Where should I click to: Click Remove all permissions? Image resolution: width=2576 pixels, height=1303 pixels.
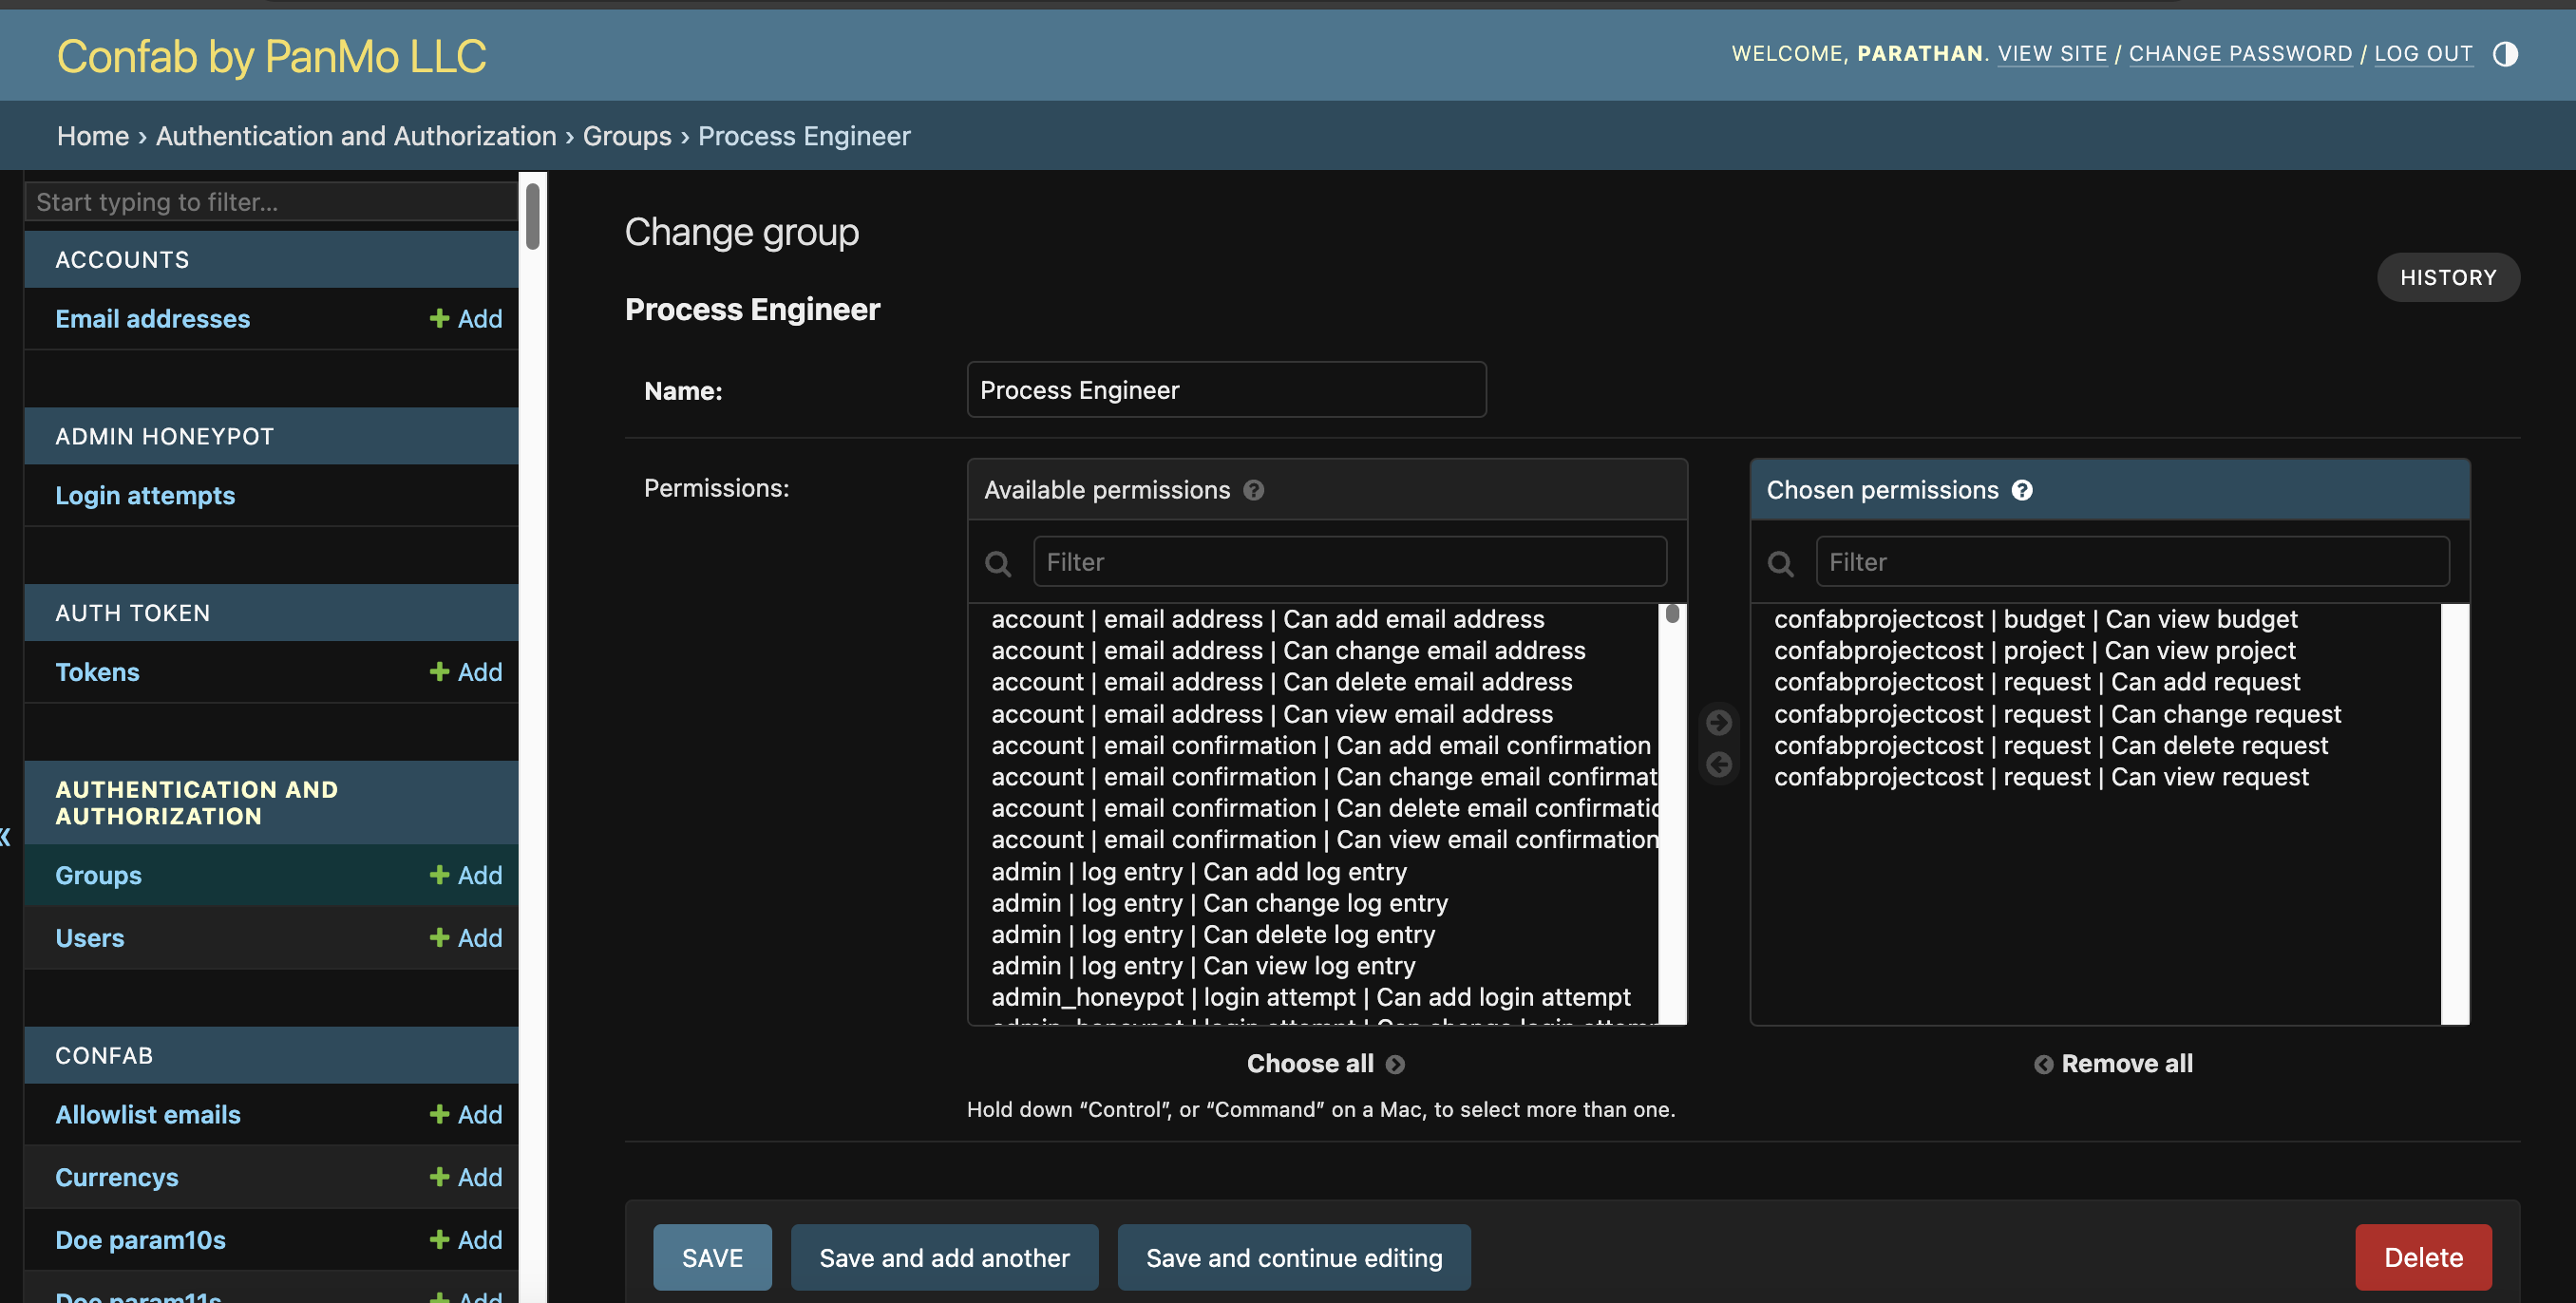(2113, 1063)
